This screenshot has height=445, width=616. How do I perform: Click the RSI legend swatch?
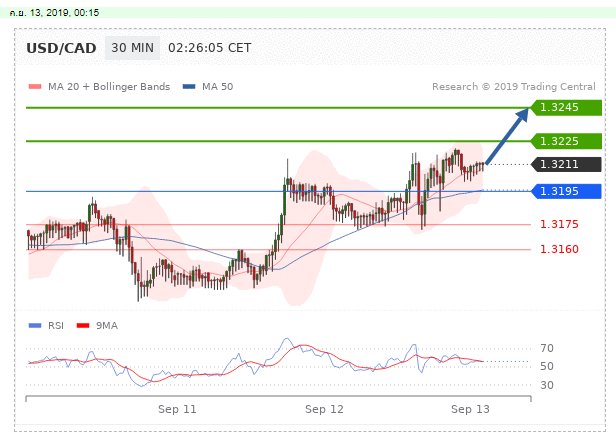click(x=35, y=326)
